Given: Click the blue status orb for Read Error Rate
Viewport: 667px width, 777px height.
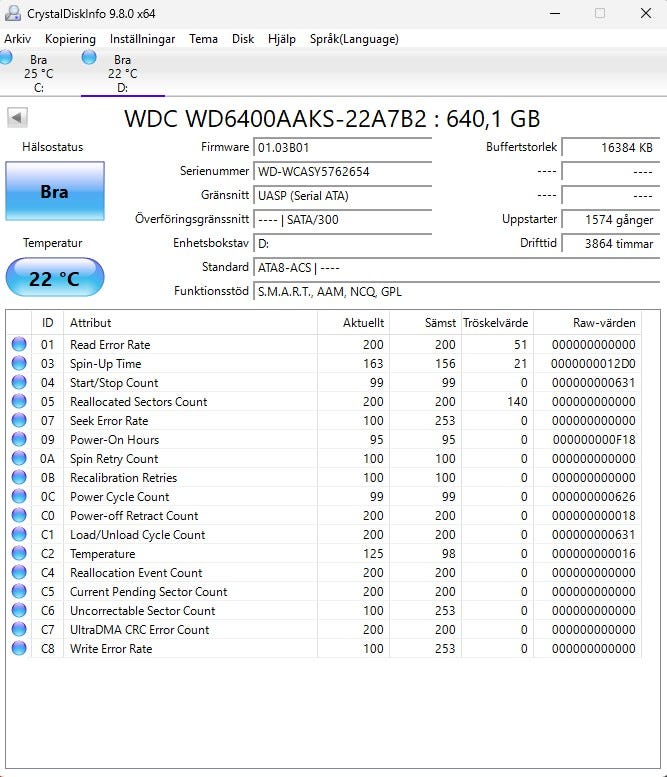Looking at the screenshot, I should click(19, 345).
